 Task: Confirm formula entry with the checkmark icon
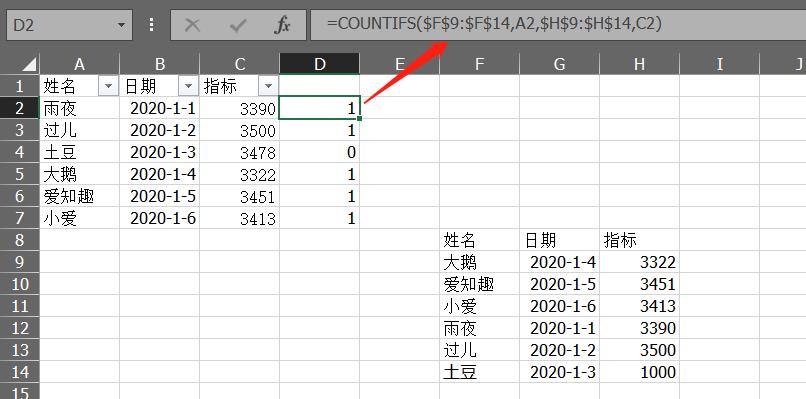point(237,25)
